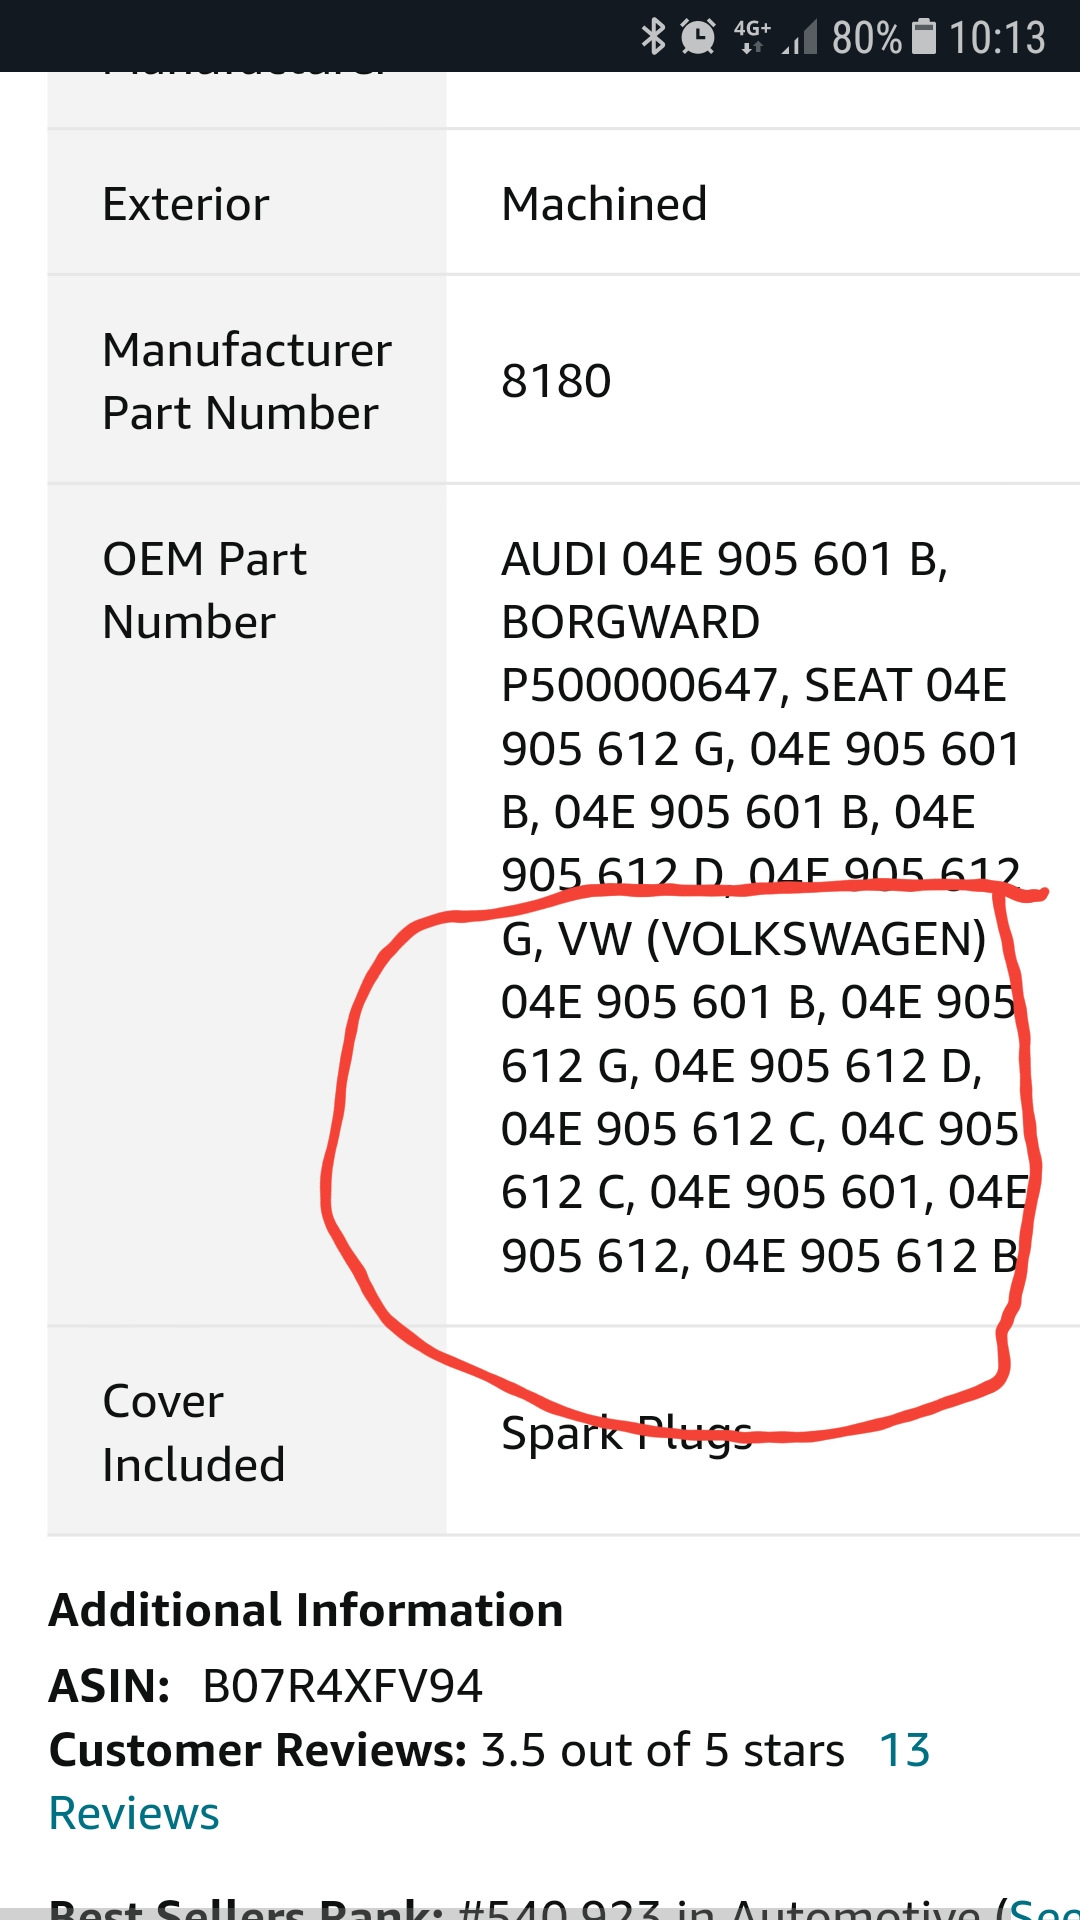The height and width of the screenshot is (1920, 1080).
Task: Tap the Manufacturer Part Number 8180 value
Action: coord(557,380)
